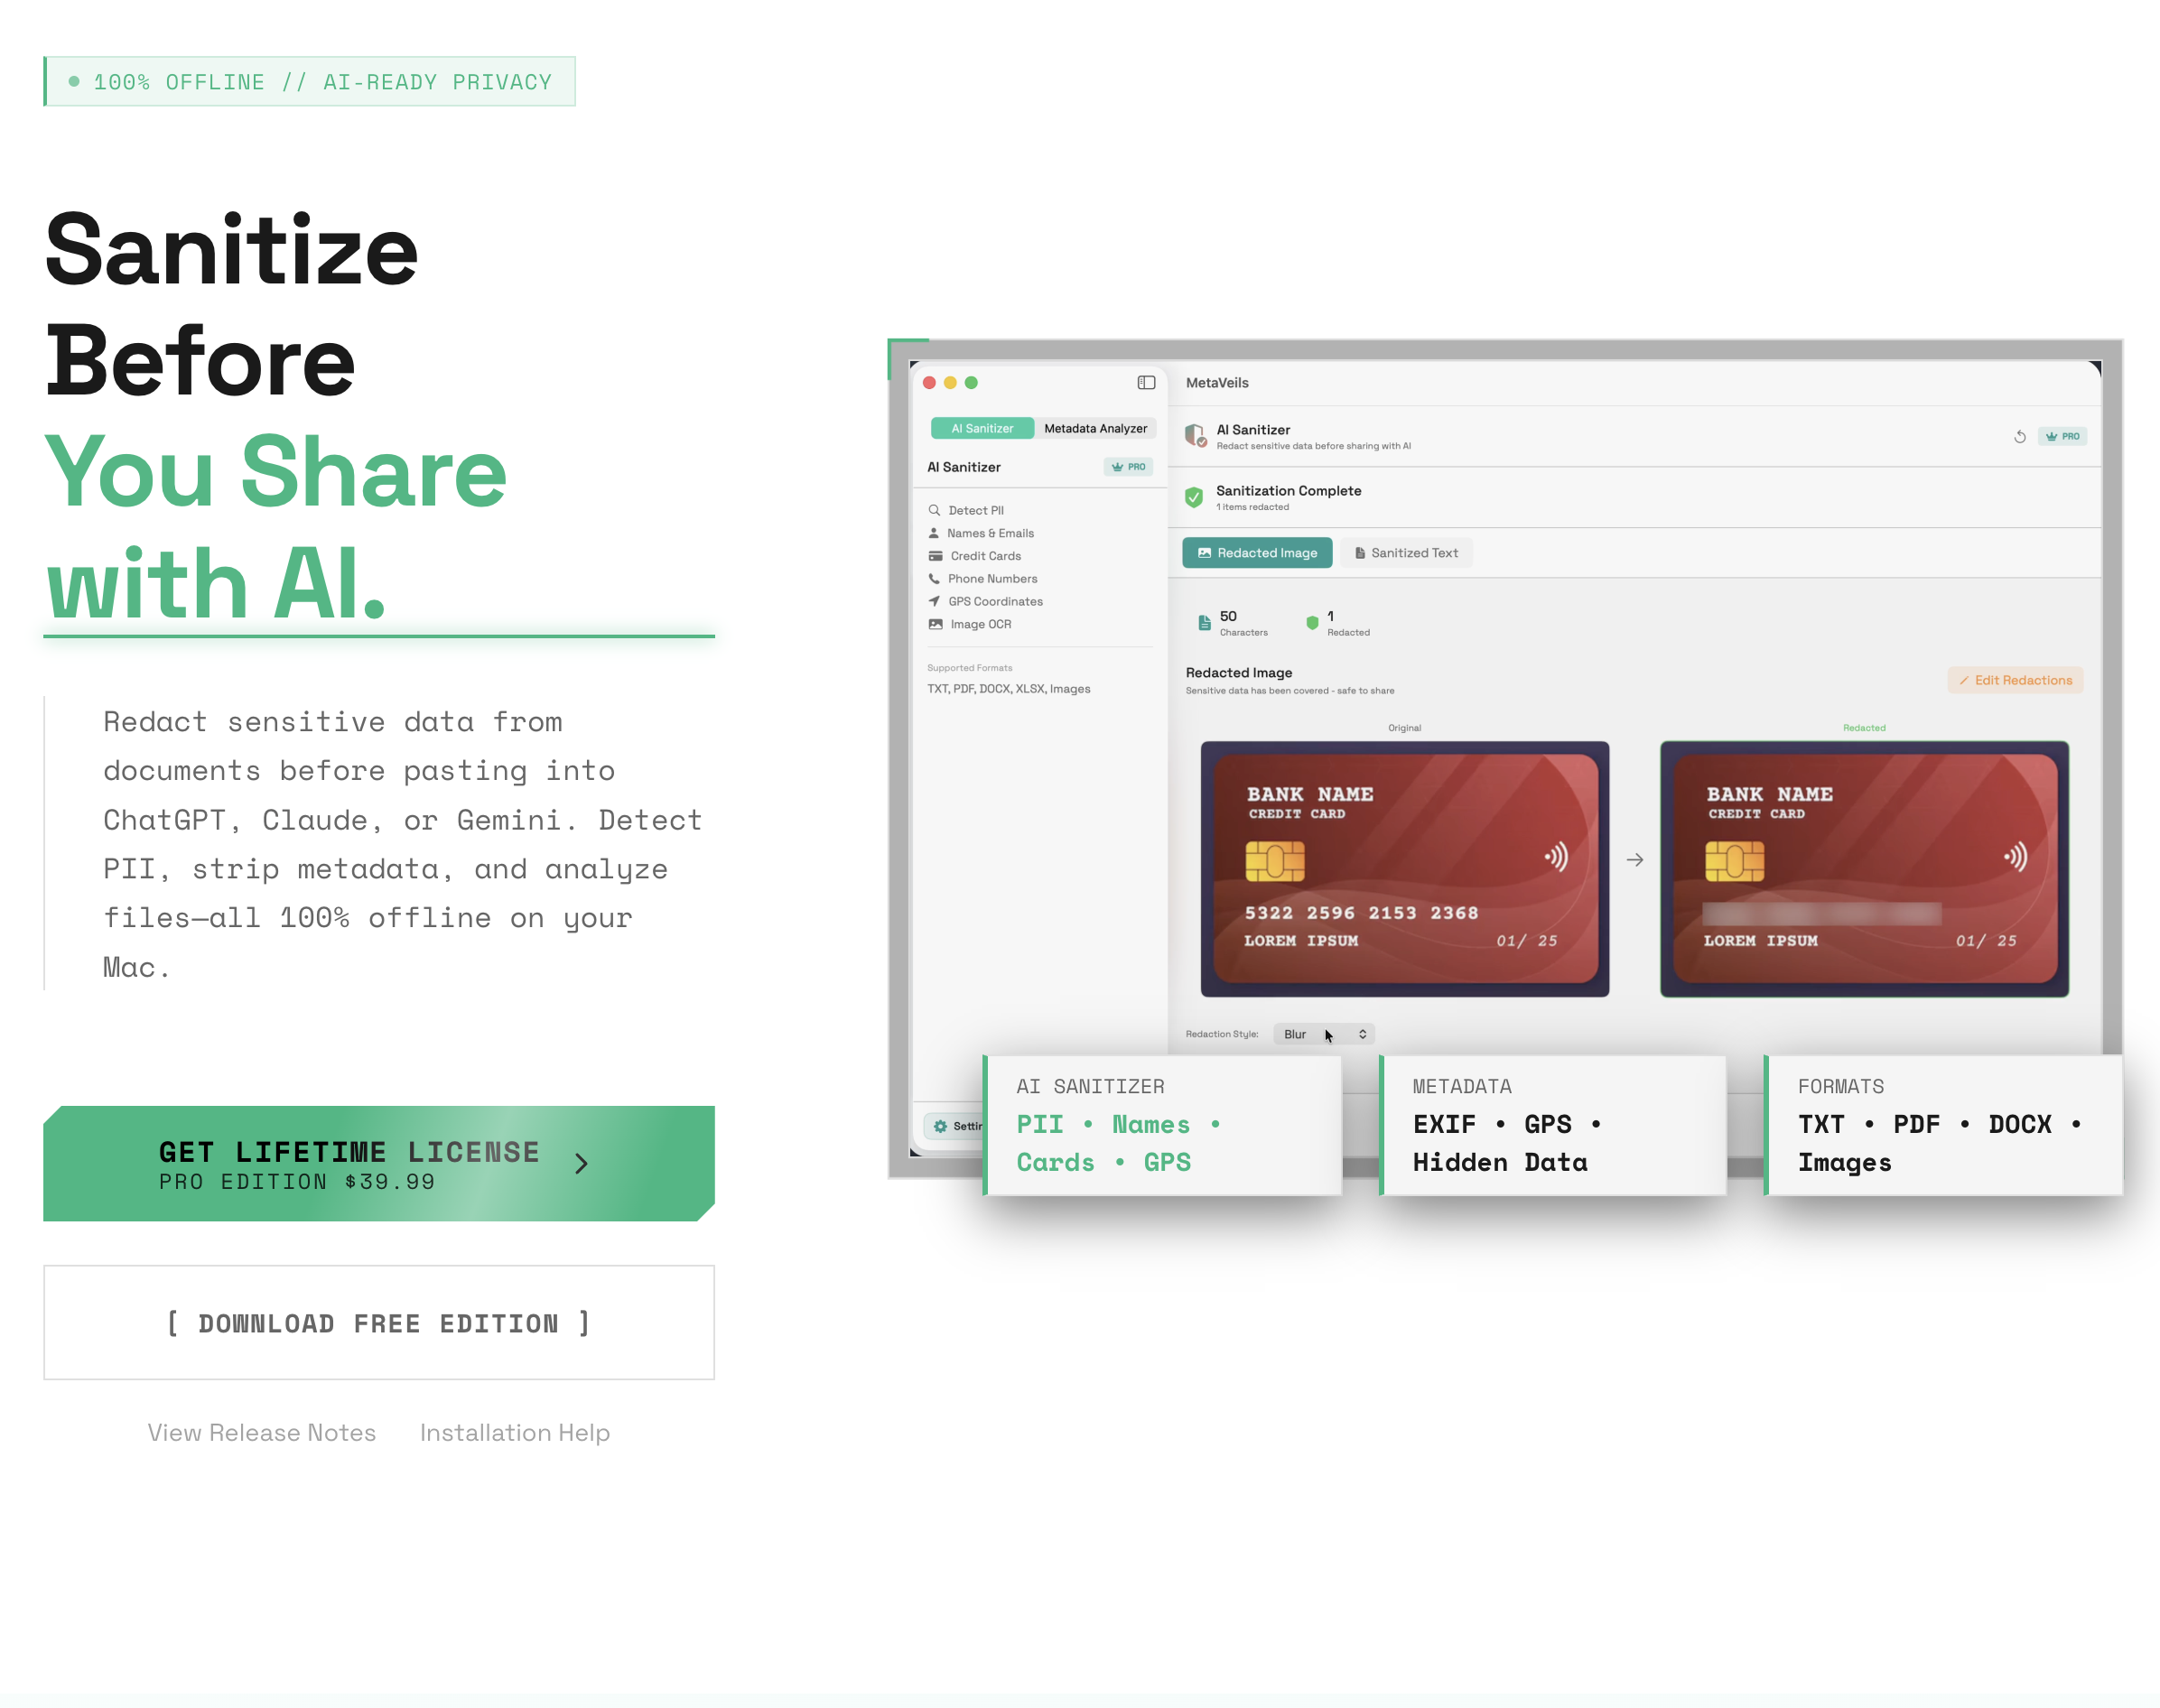
Task: Click the Image OCR icon
Action: point(935,624)
